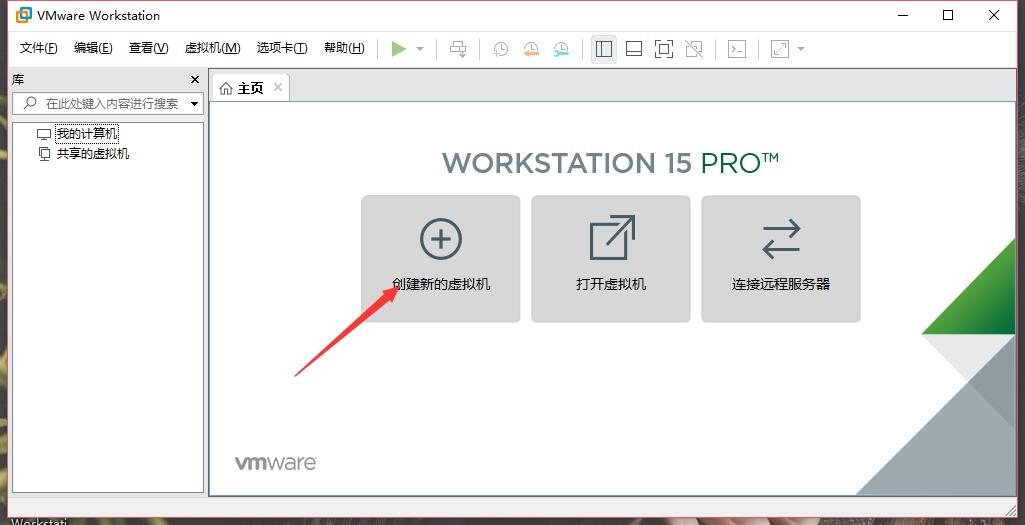Open the power options dropdown arrow

tap(420, 49)
